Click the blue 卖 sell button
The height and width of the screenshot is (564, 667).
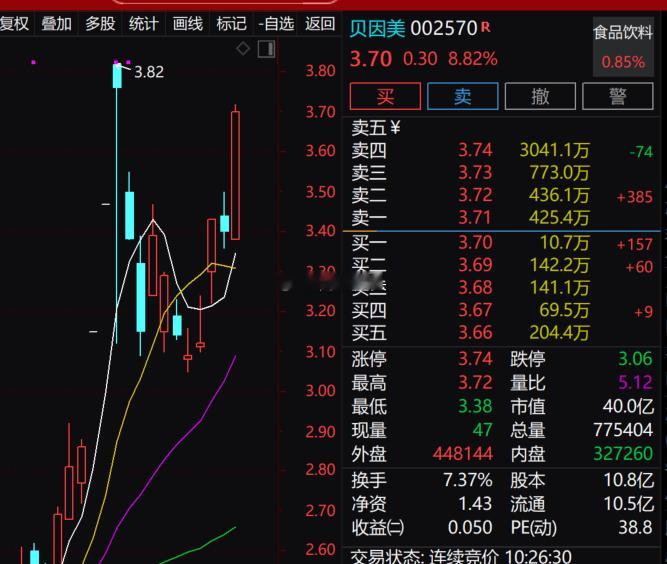click(x=463, y=96)
